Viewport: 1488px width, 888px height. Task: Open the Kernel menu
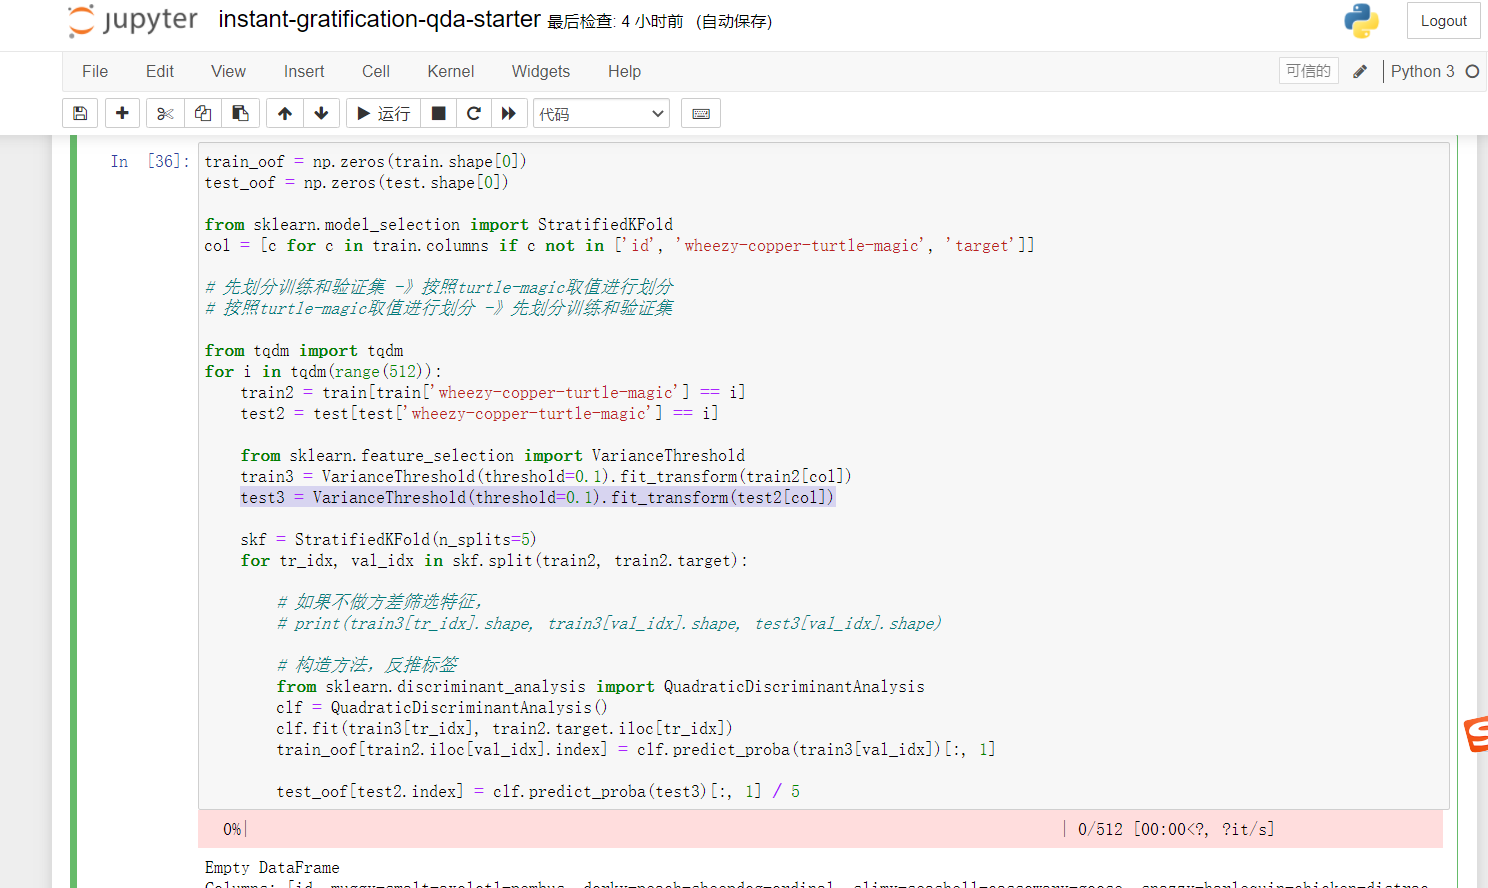451,71
